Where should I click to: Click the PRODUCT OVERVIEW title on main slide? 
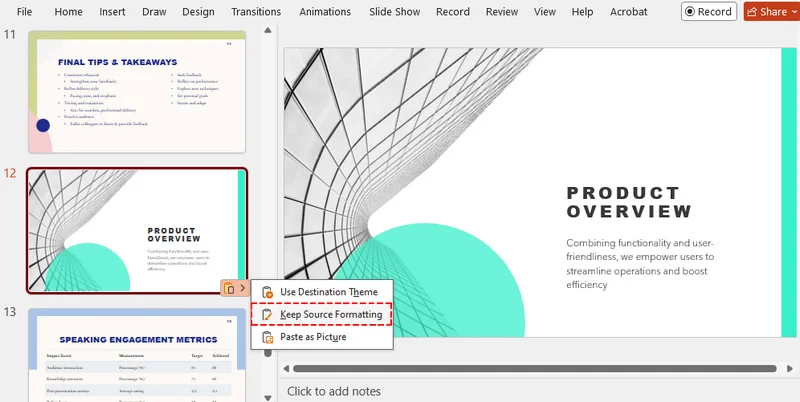(x=629, y=202)
